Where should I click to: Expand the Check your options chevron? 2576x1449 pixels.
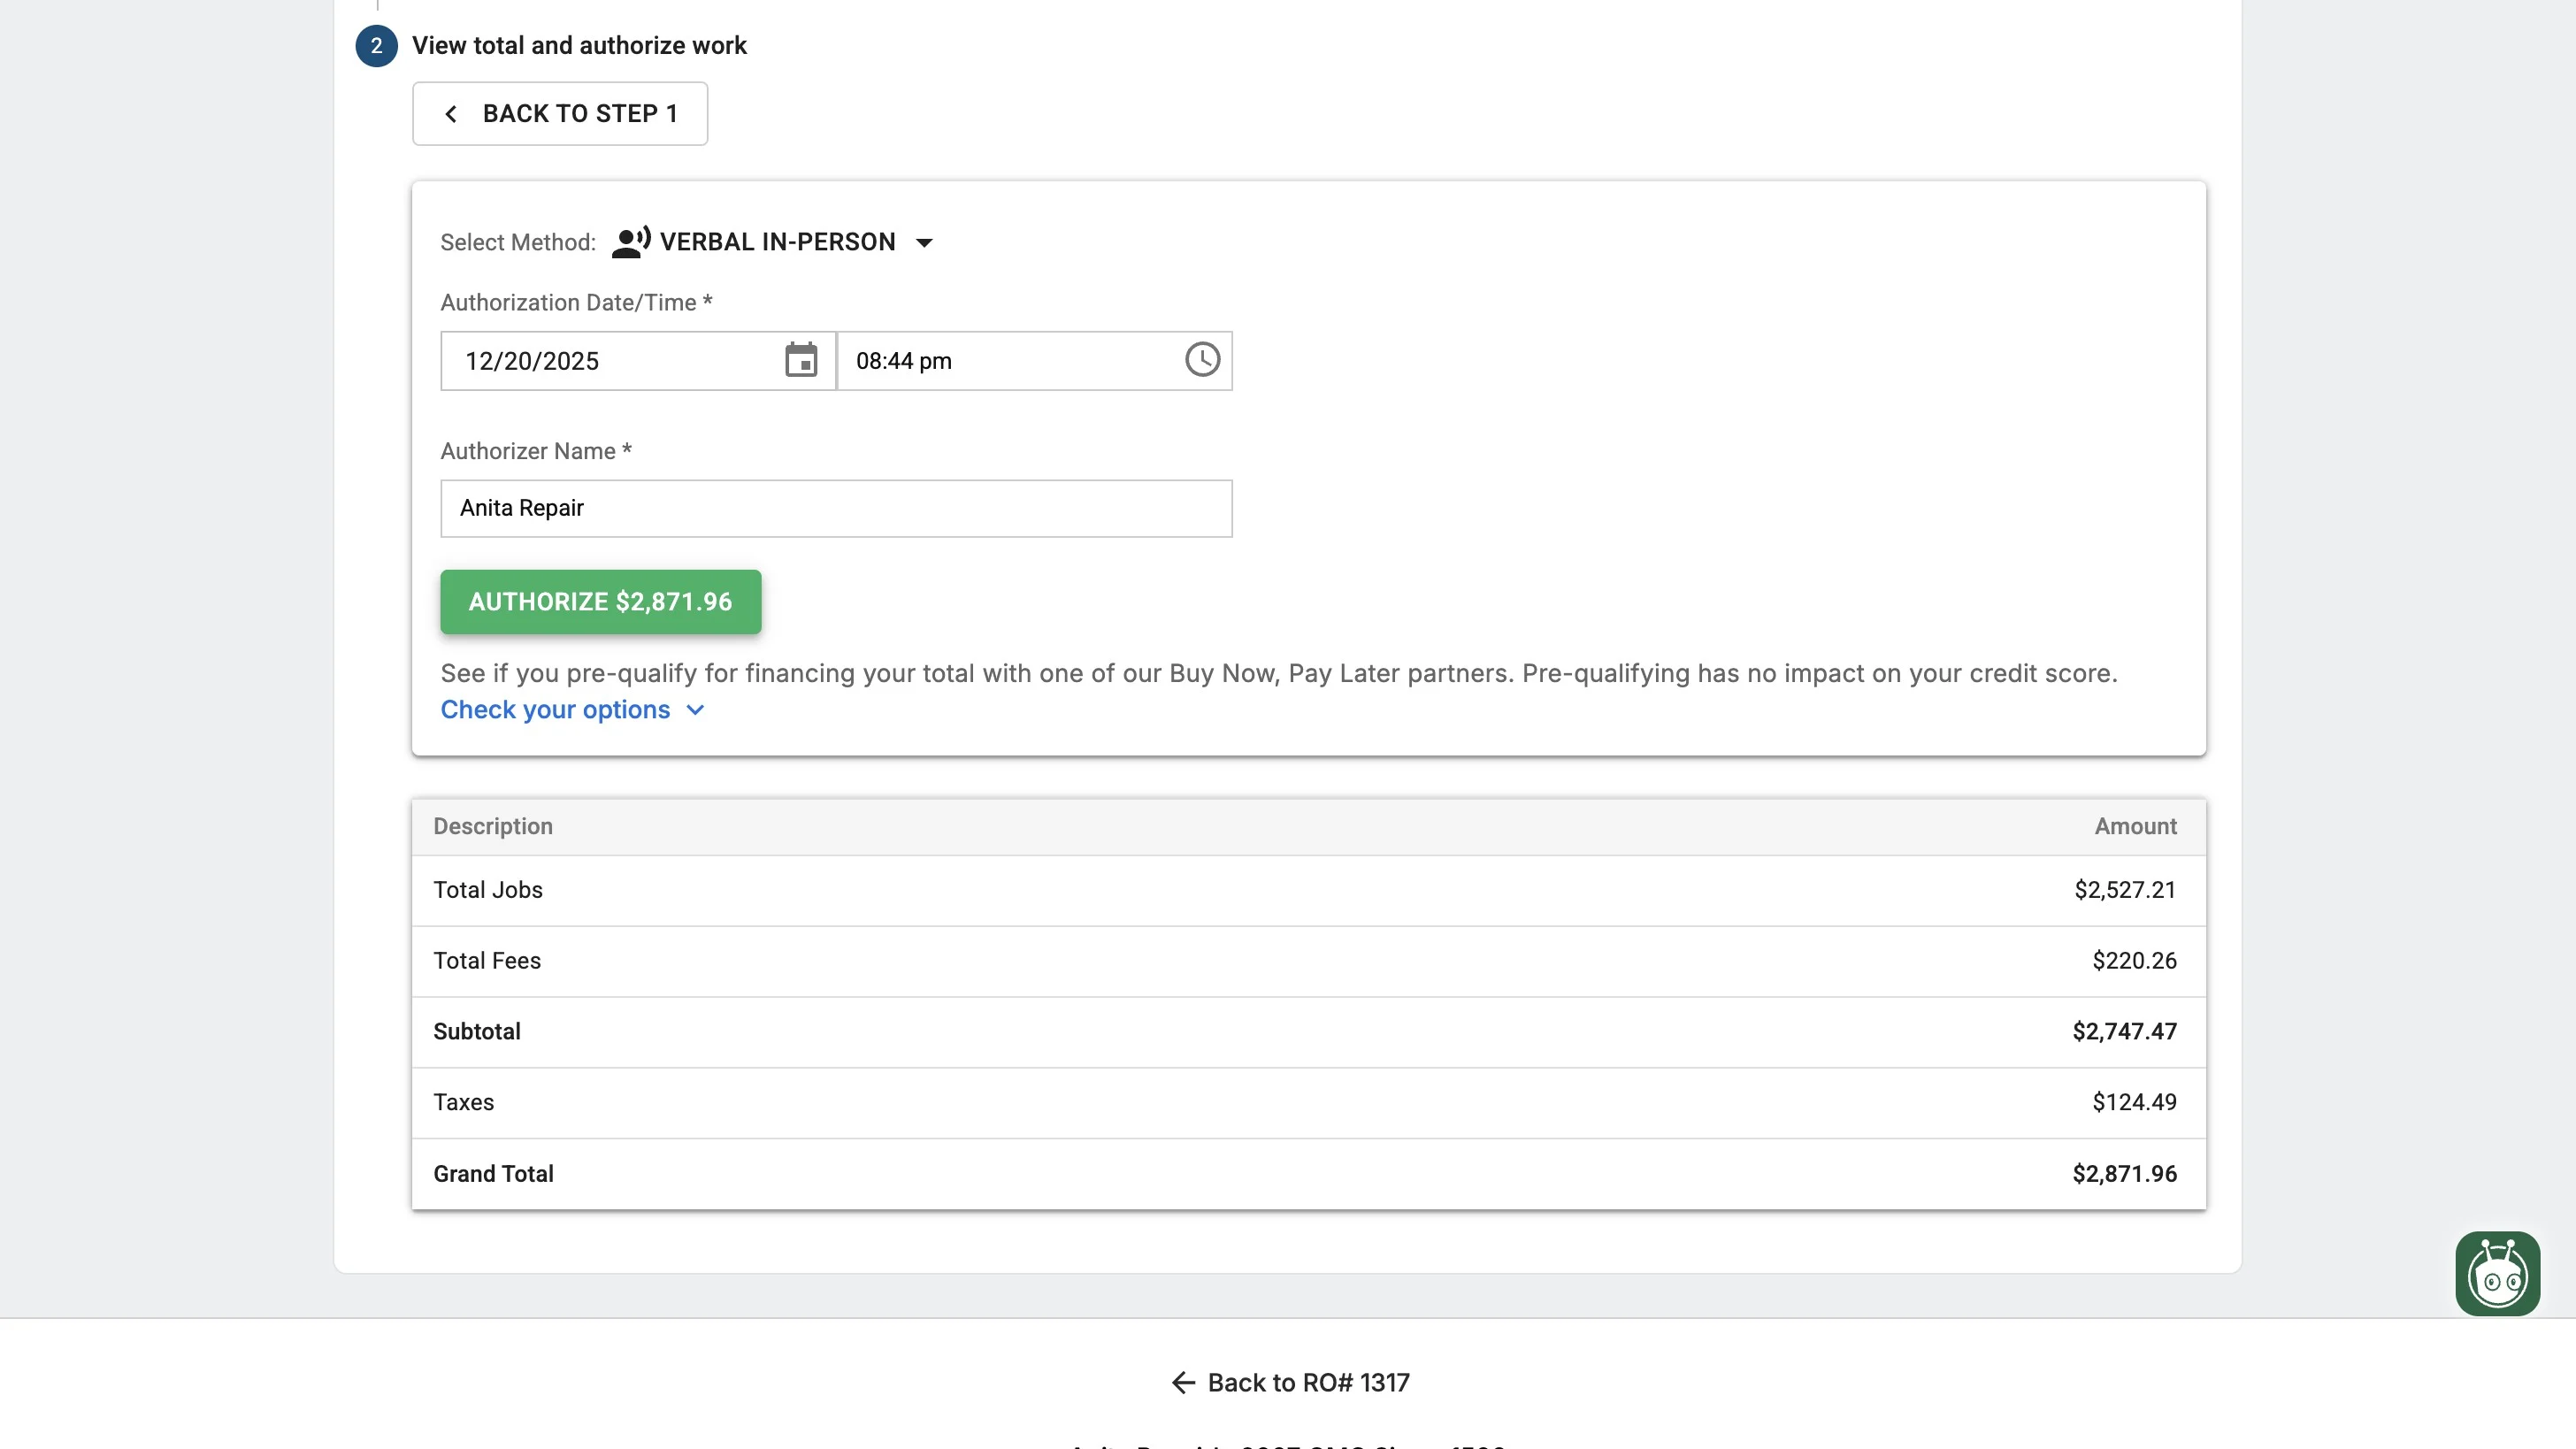coord(696,710)
